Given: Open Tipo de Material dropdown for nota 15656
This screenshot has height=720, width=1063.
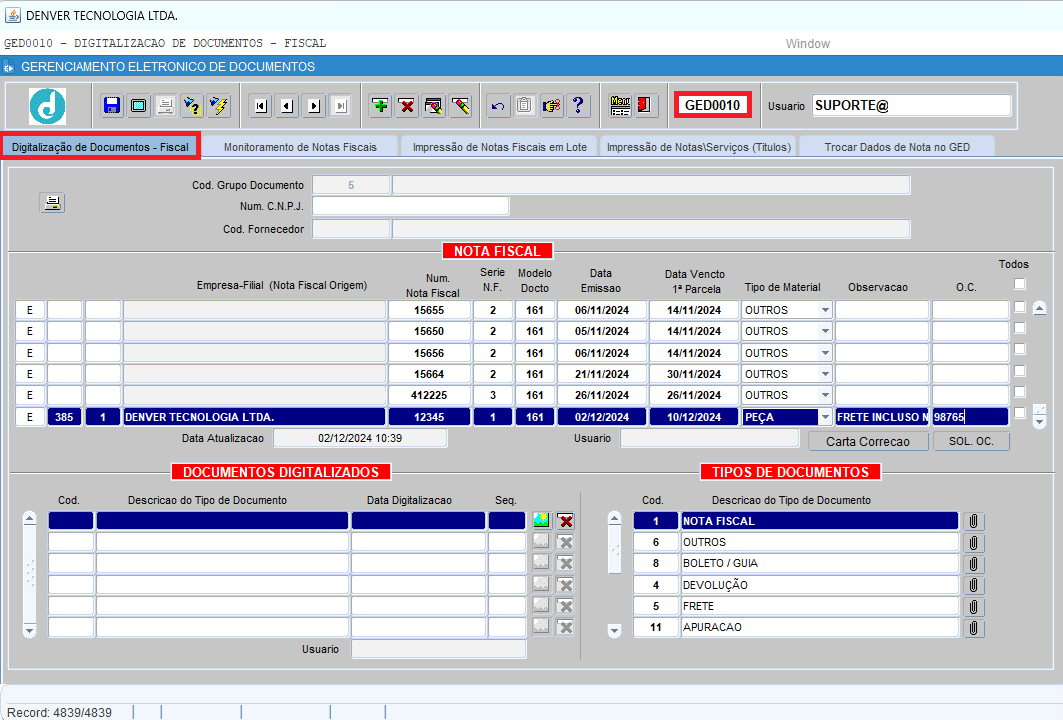Looking at the screenshot, I should click(825, 353).
